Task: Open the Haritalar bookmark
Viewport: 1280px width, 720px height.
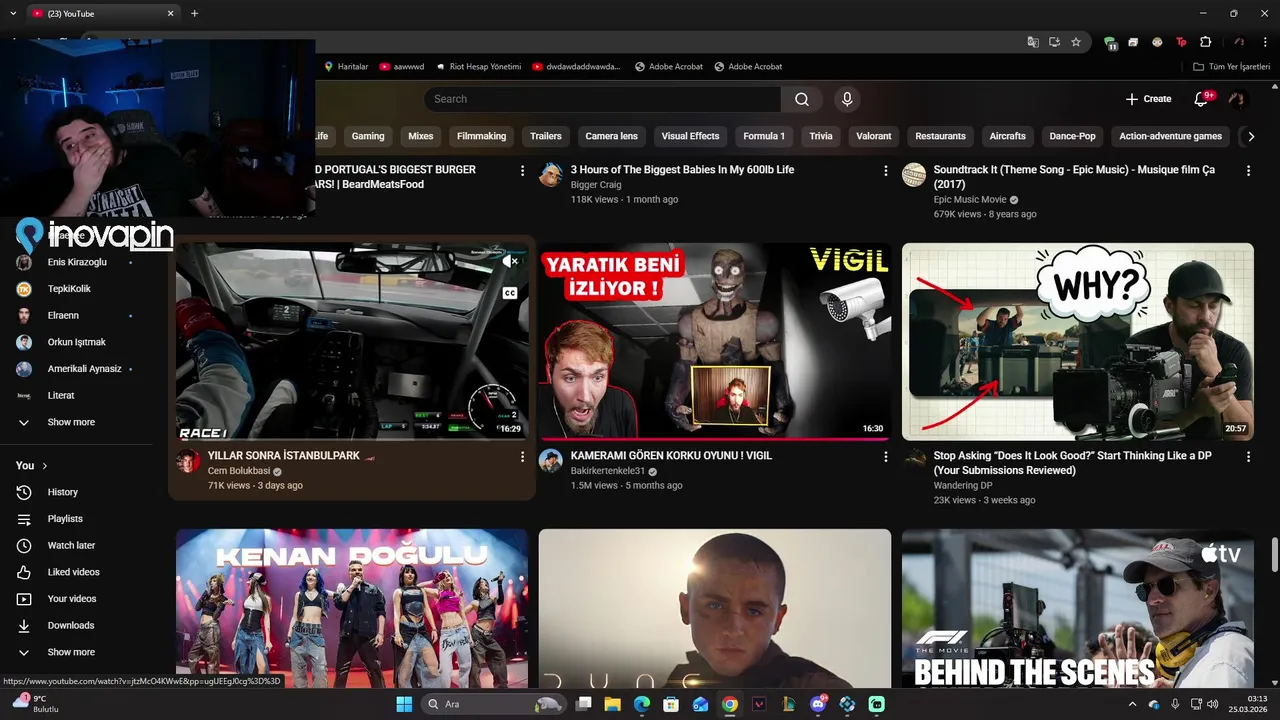Action: point(346,67)
